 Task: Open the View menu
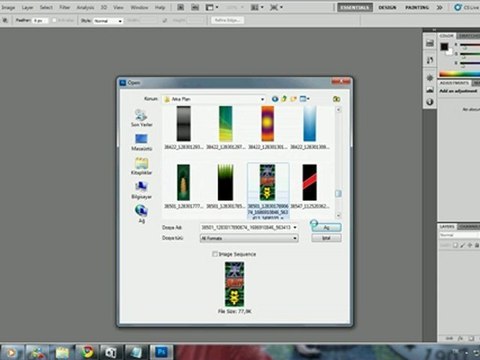click(x=118, y=7)
